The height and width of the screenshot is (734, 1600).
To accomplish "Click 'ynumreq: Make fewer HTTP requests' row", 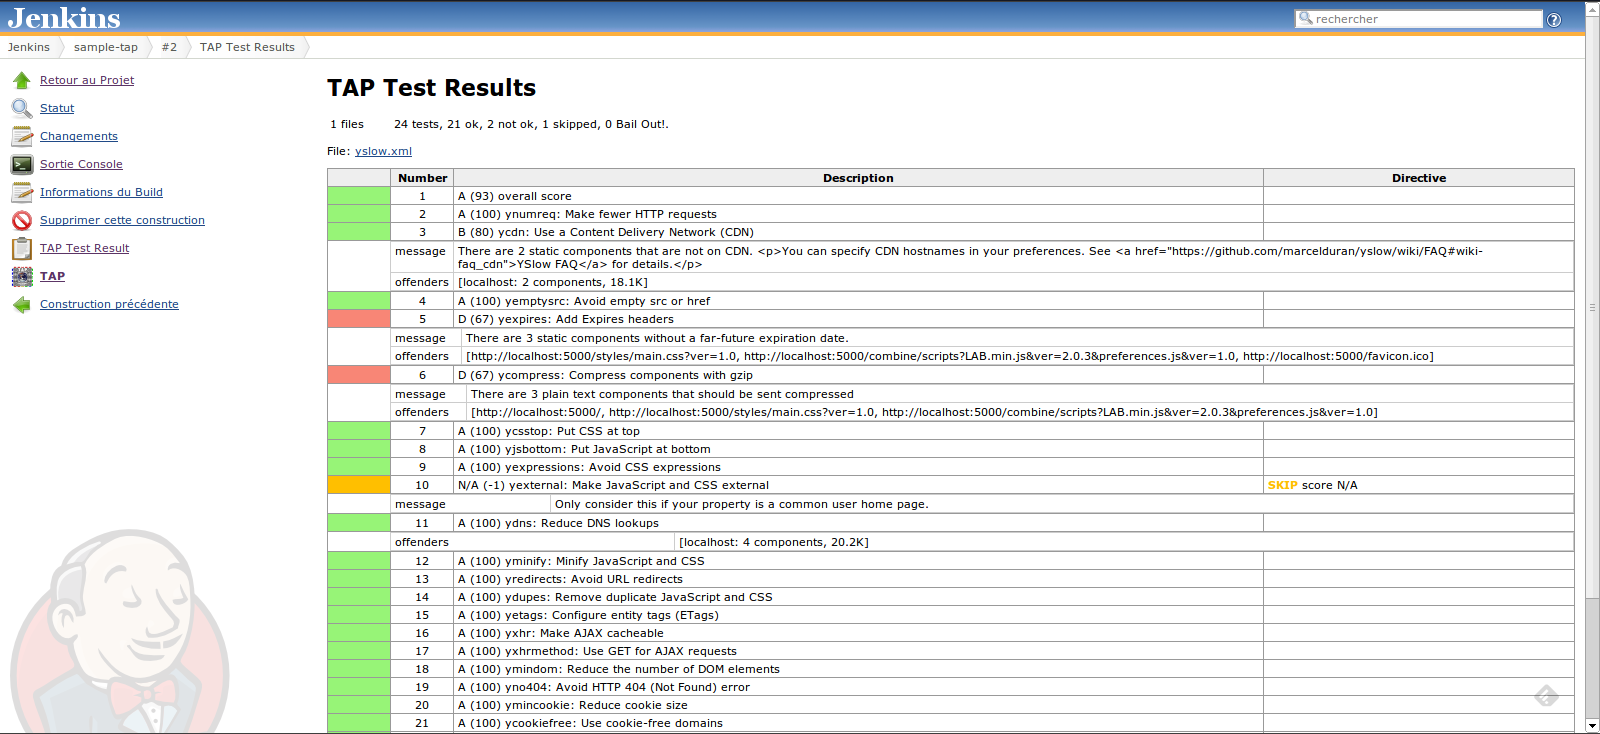I will pyautogui.click(x=951, y=214).
